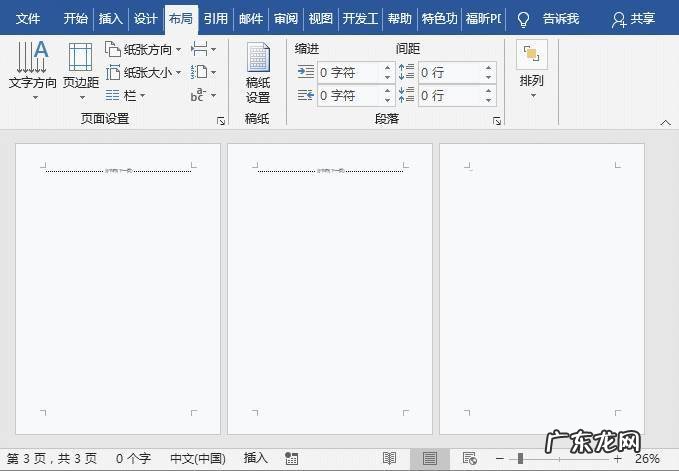Viewport: 679px width, 471px height.
Task: Switch to the Review (审阅) tab
Action: click(x=286, y=19)
